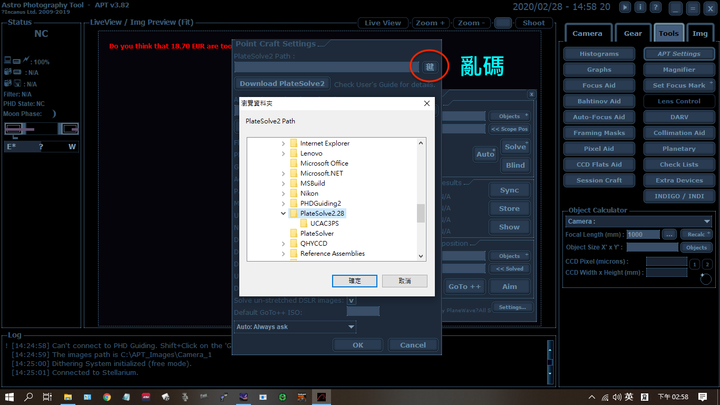Click the PlateSolve2 Path text field
The image size is (720, 405).
pyautogui.click(x=326, y=67)
